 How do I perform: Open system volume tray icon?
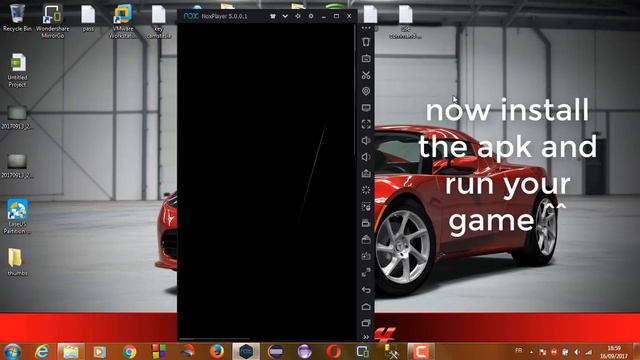(x=577, y=352)
